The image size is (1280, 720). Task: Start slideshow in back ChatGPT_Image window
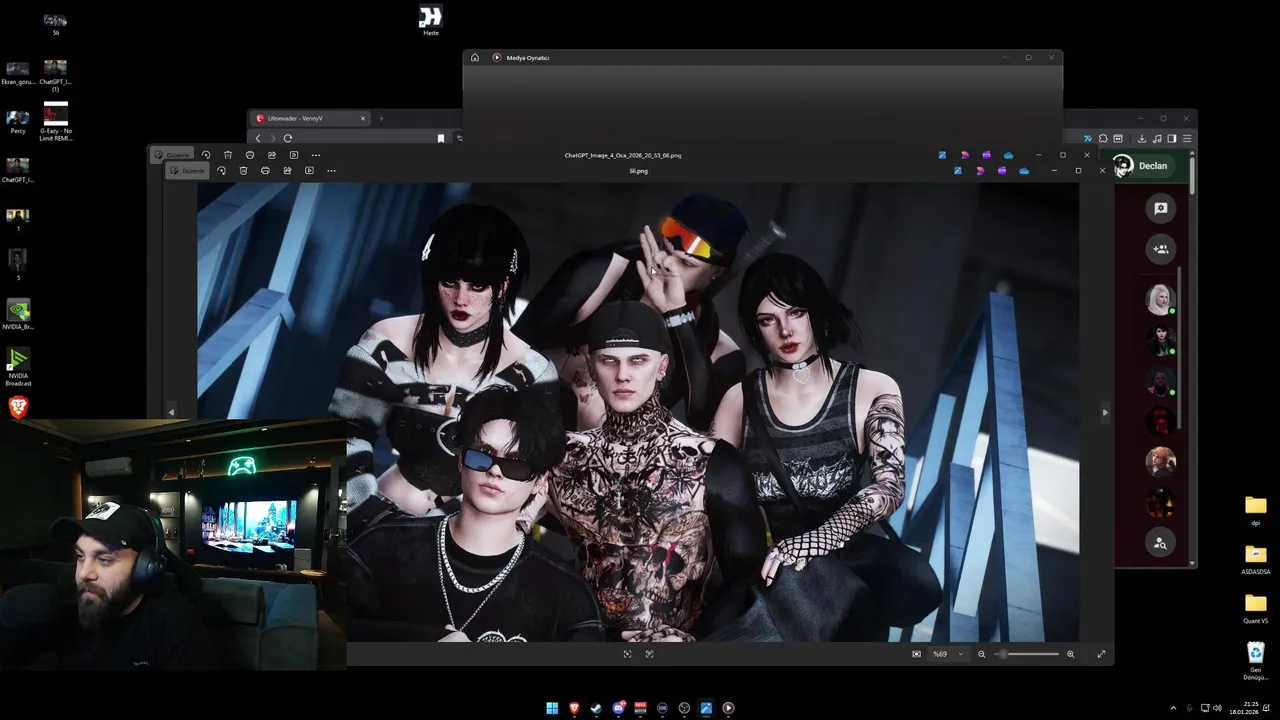click(x=294, y=155)
